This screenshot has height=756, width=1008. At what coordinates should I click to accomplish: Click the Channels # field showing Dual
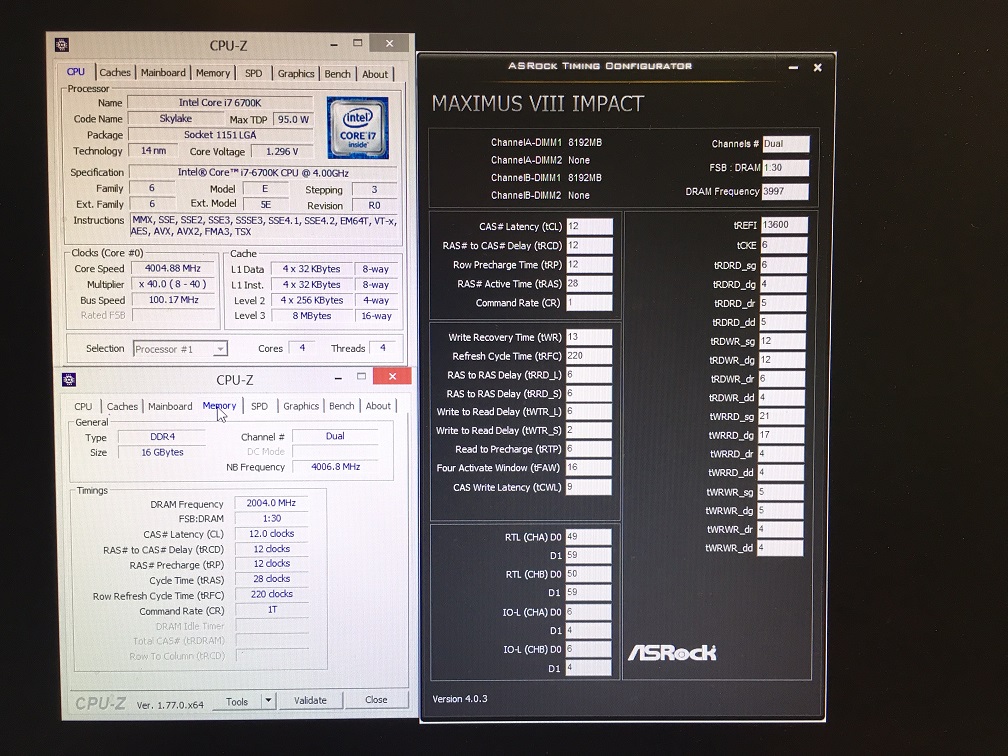click(x=786, y=144)
